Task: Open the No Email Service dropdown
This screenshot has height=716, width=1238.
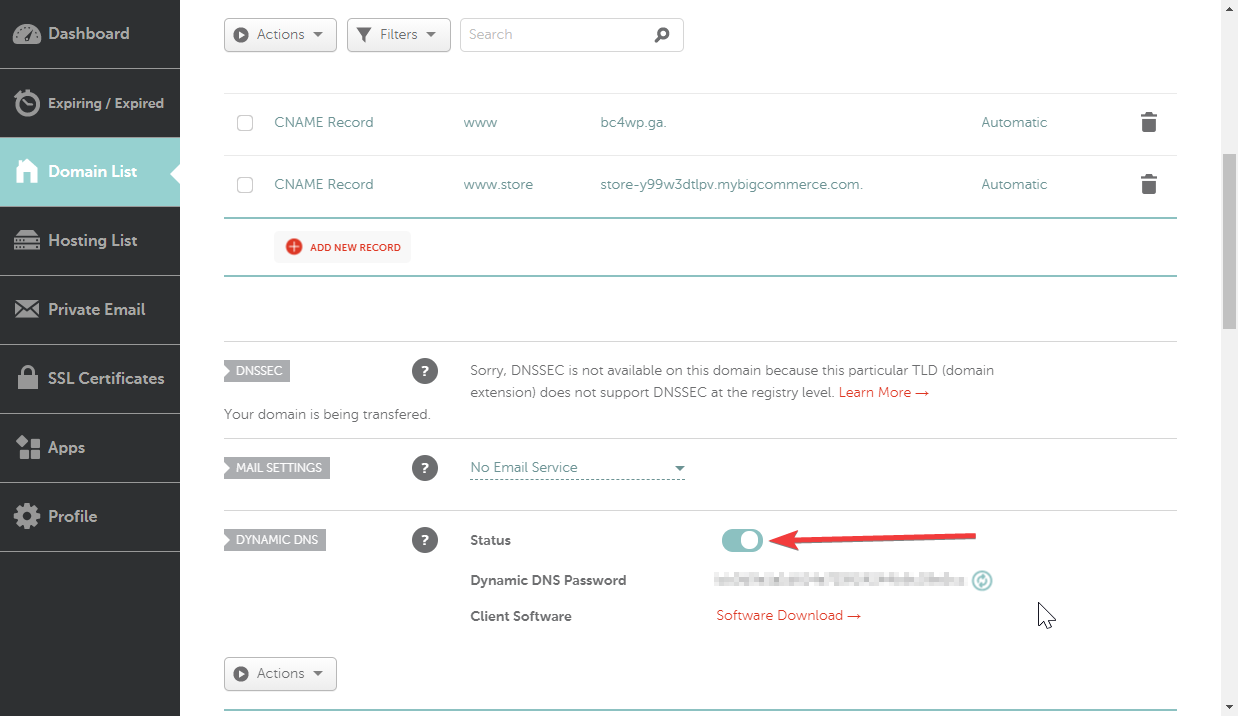Action: (577, 468)
